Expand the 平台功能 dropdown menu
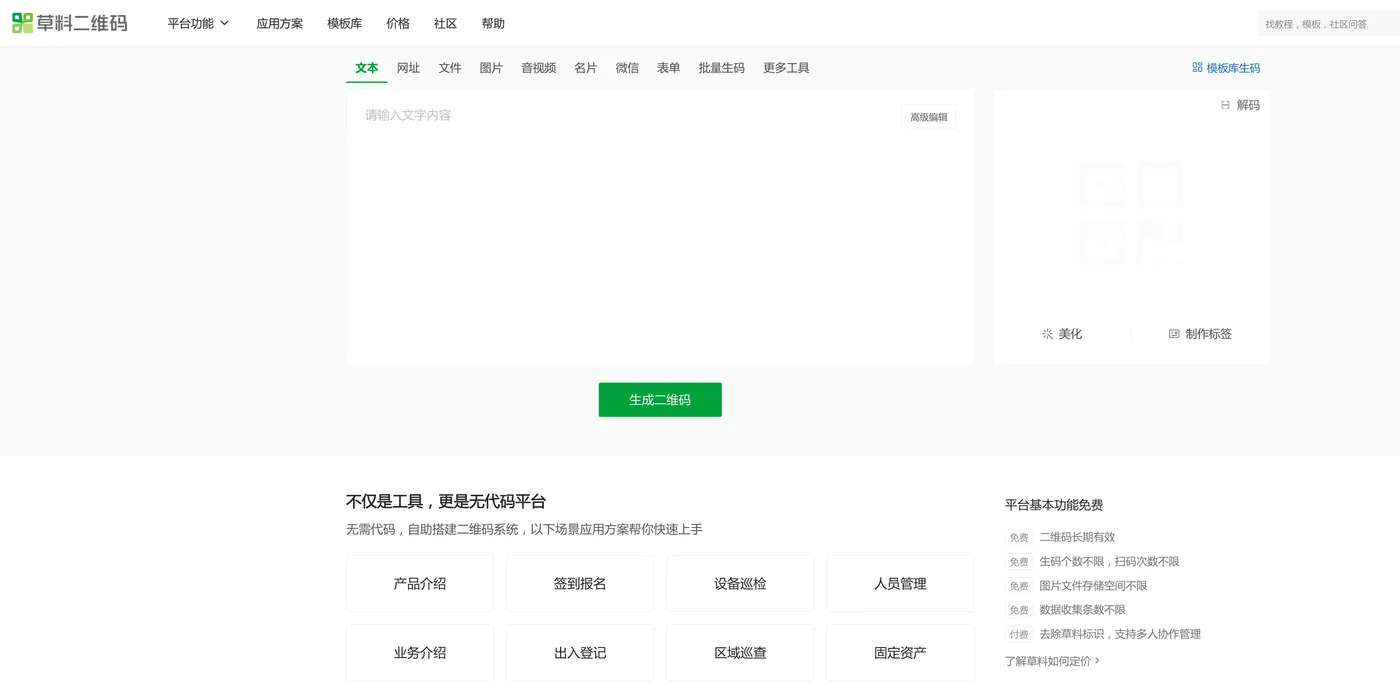The image size is (1400, 685). [198, 23]
